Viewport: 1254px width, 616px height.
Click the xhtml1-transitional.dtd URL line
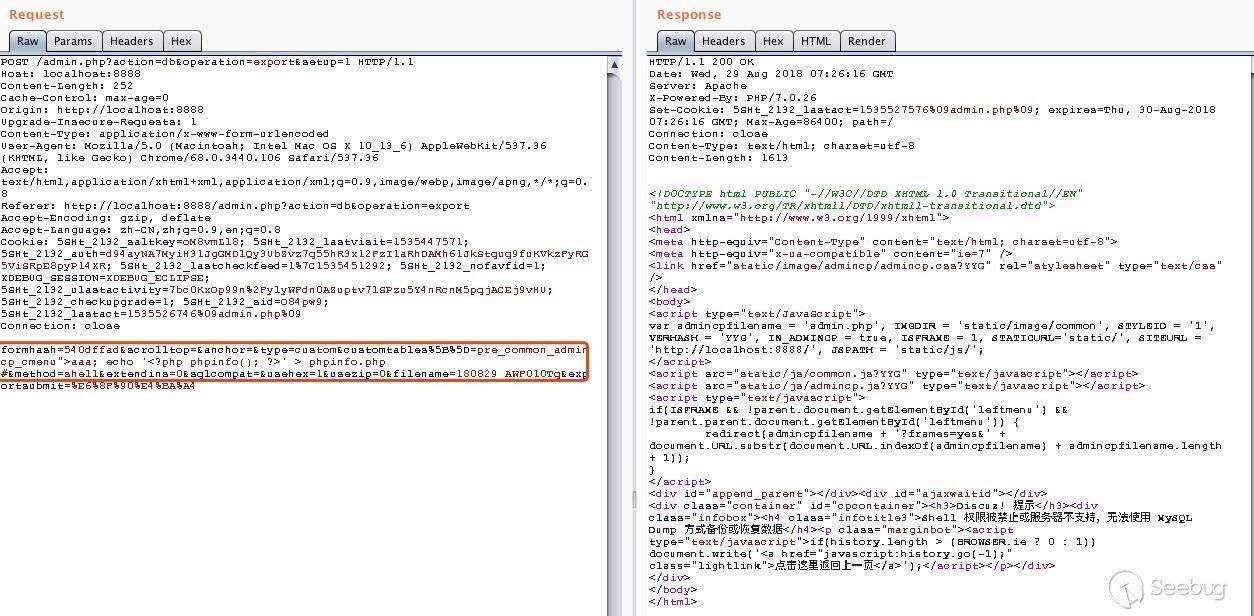tap(851, 206)
